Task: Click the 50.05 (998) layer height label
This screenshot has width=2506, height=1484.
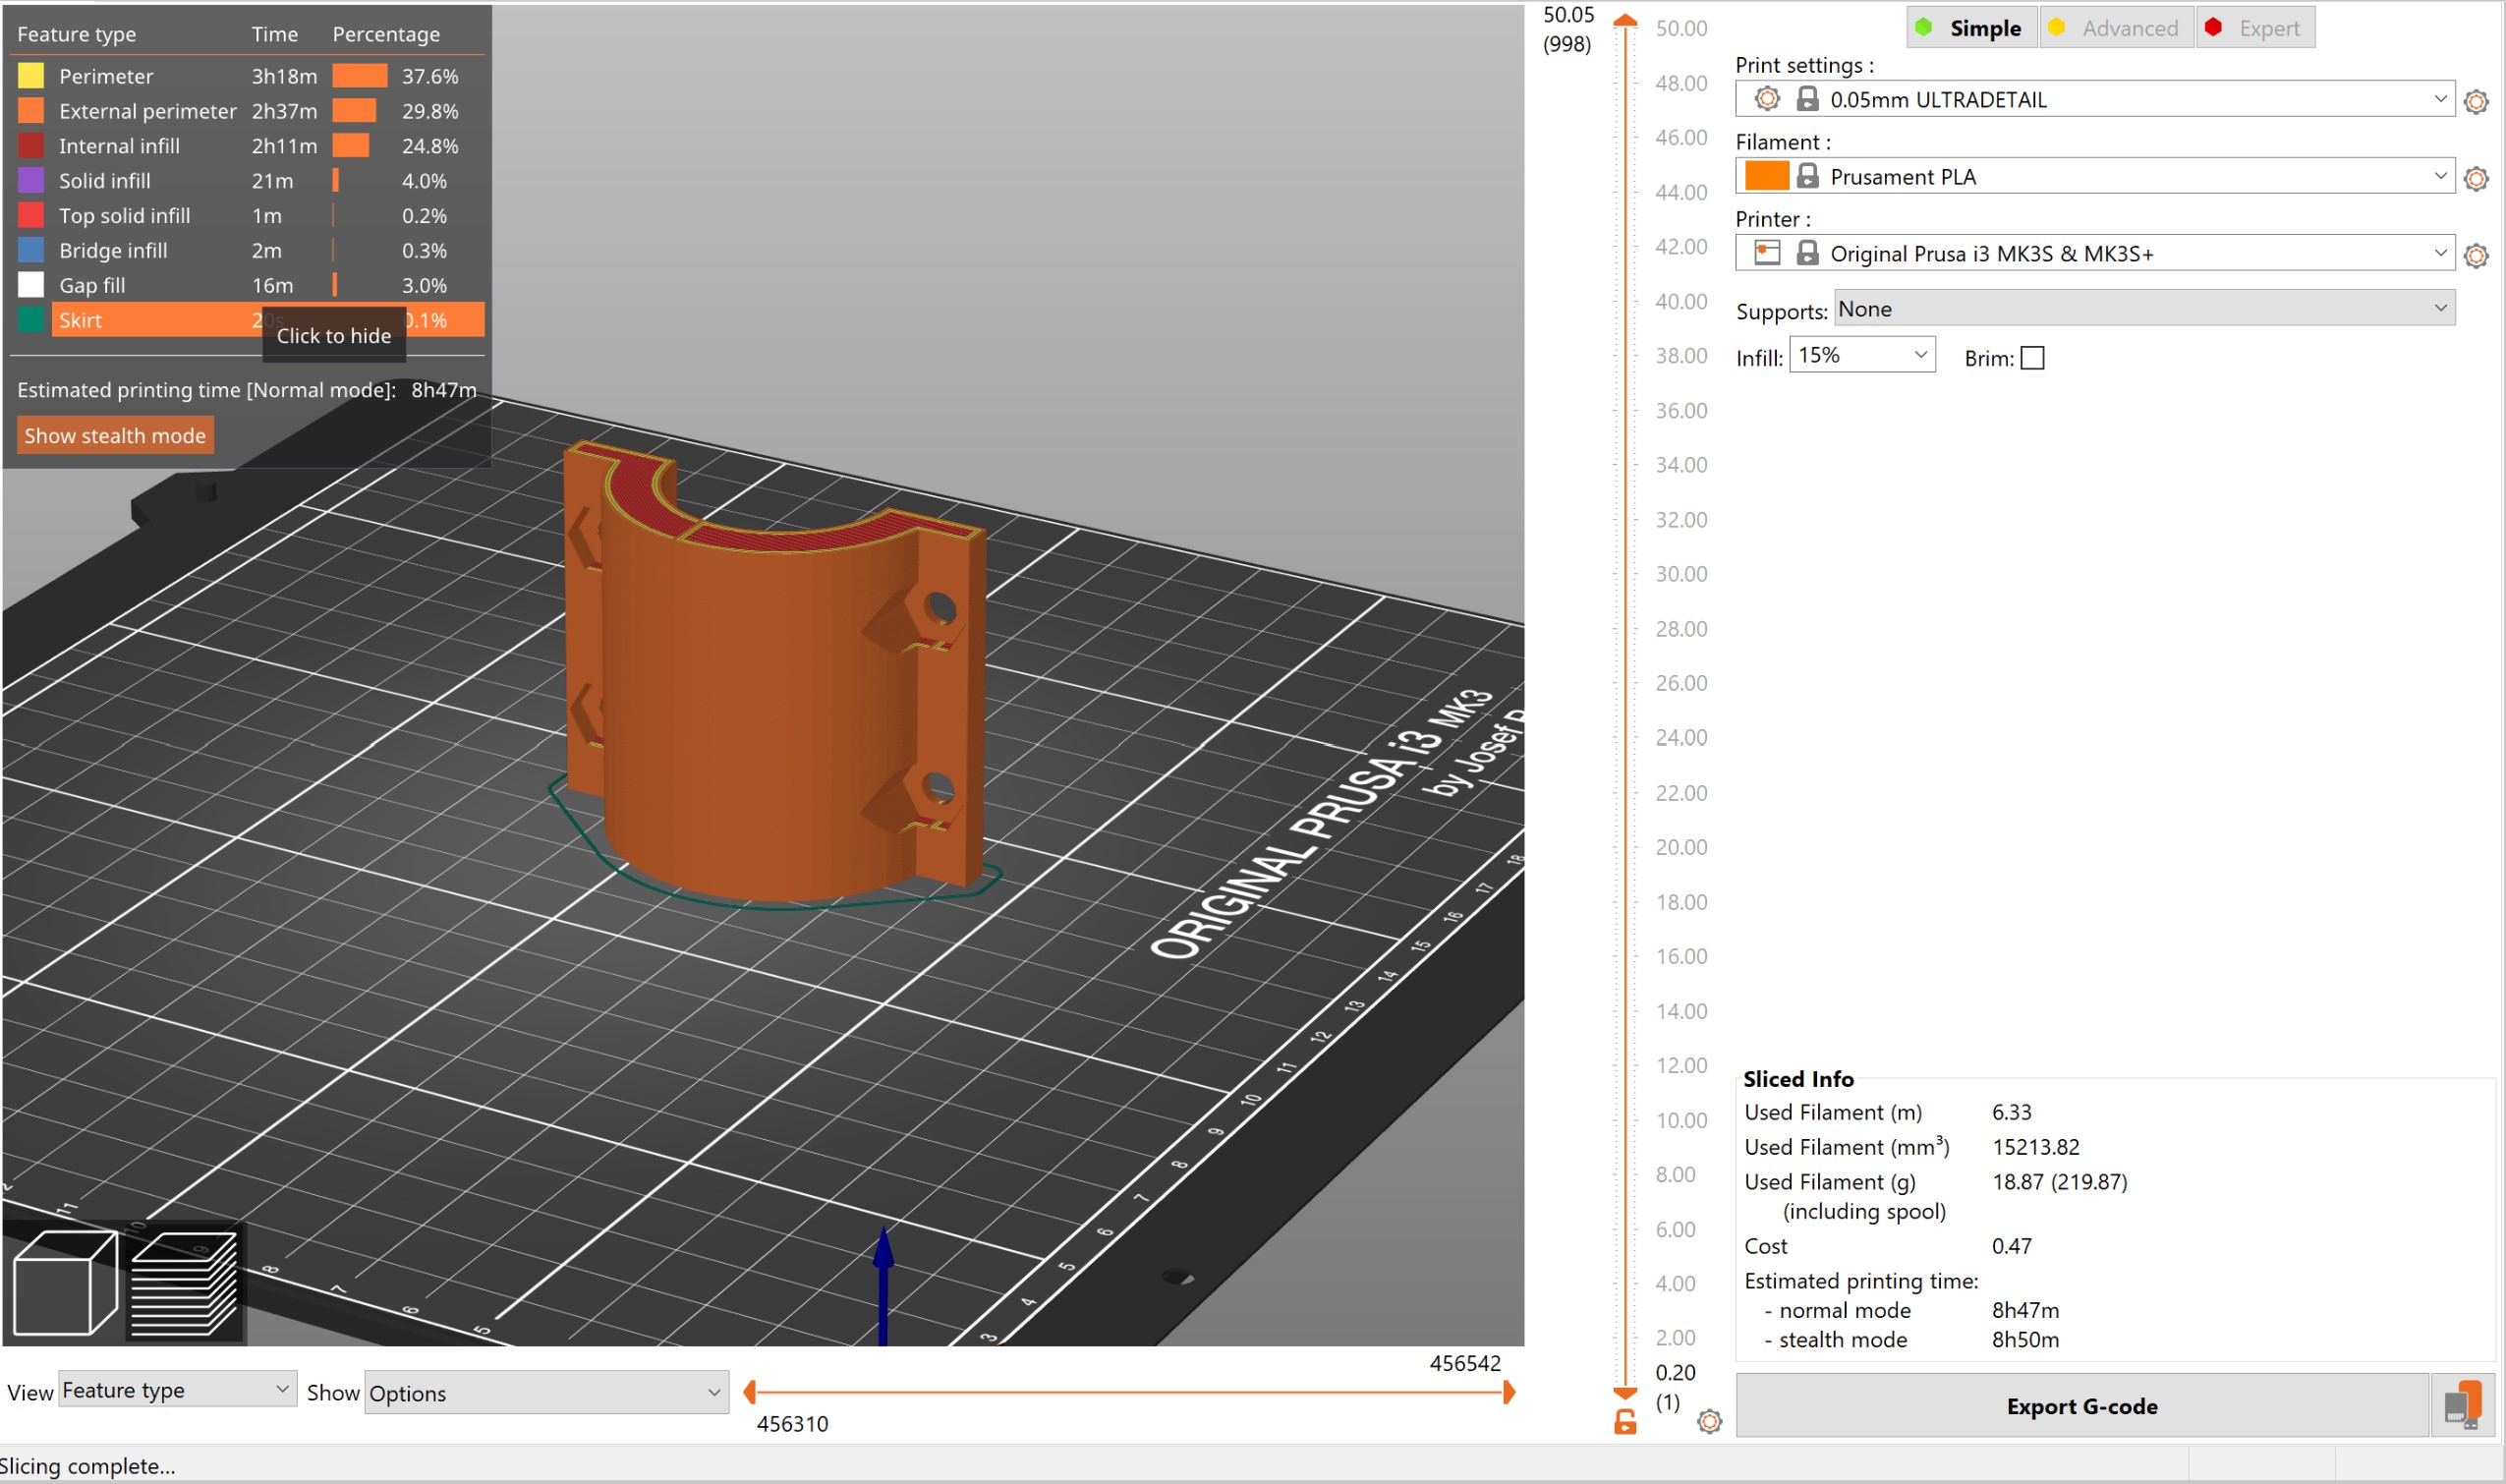Action: click(1568, 29)
